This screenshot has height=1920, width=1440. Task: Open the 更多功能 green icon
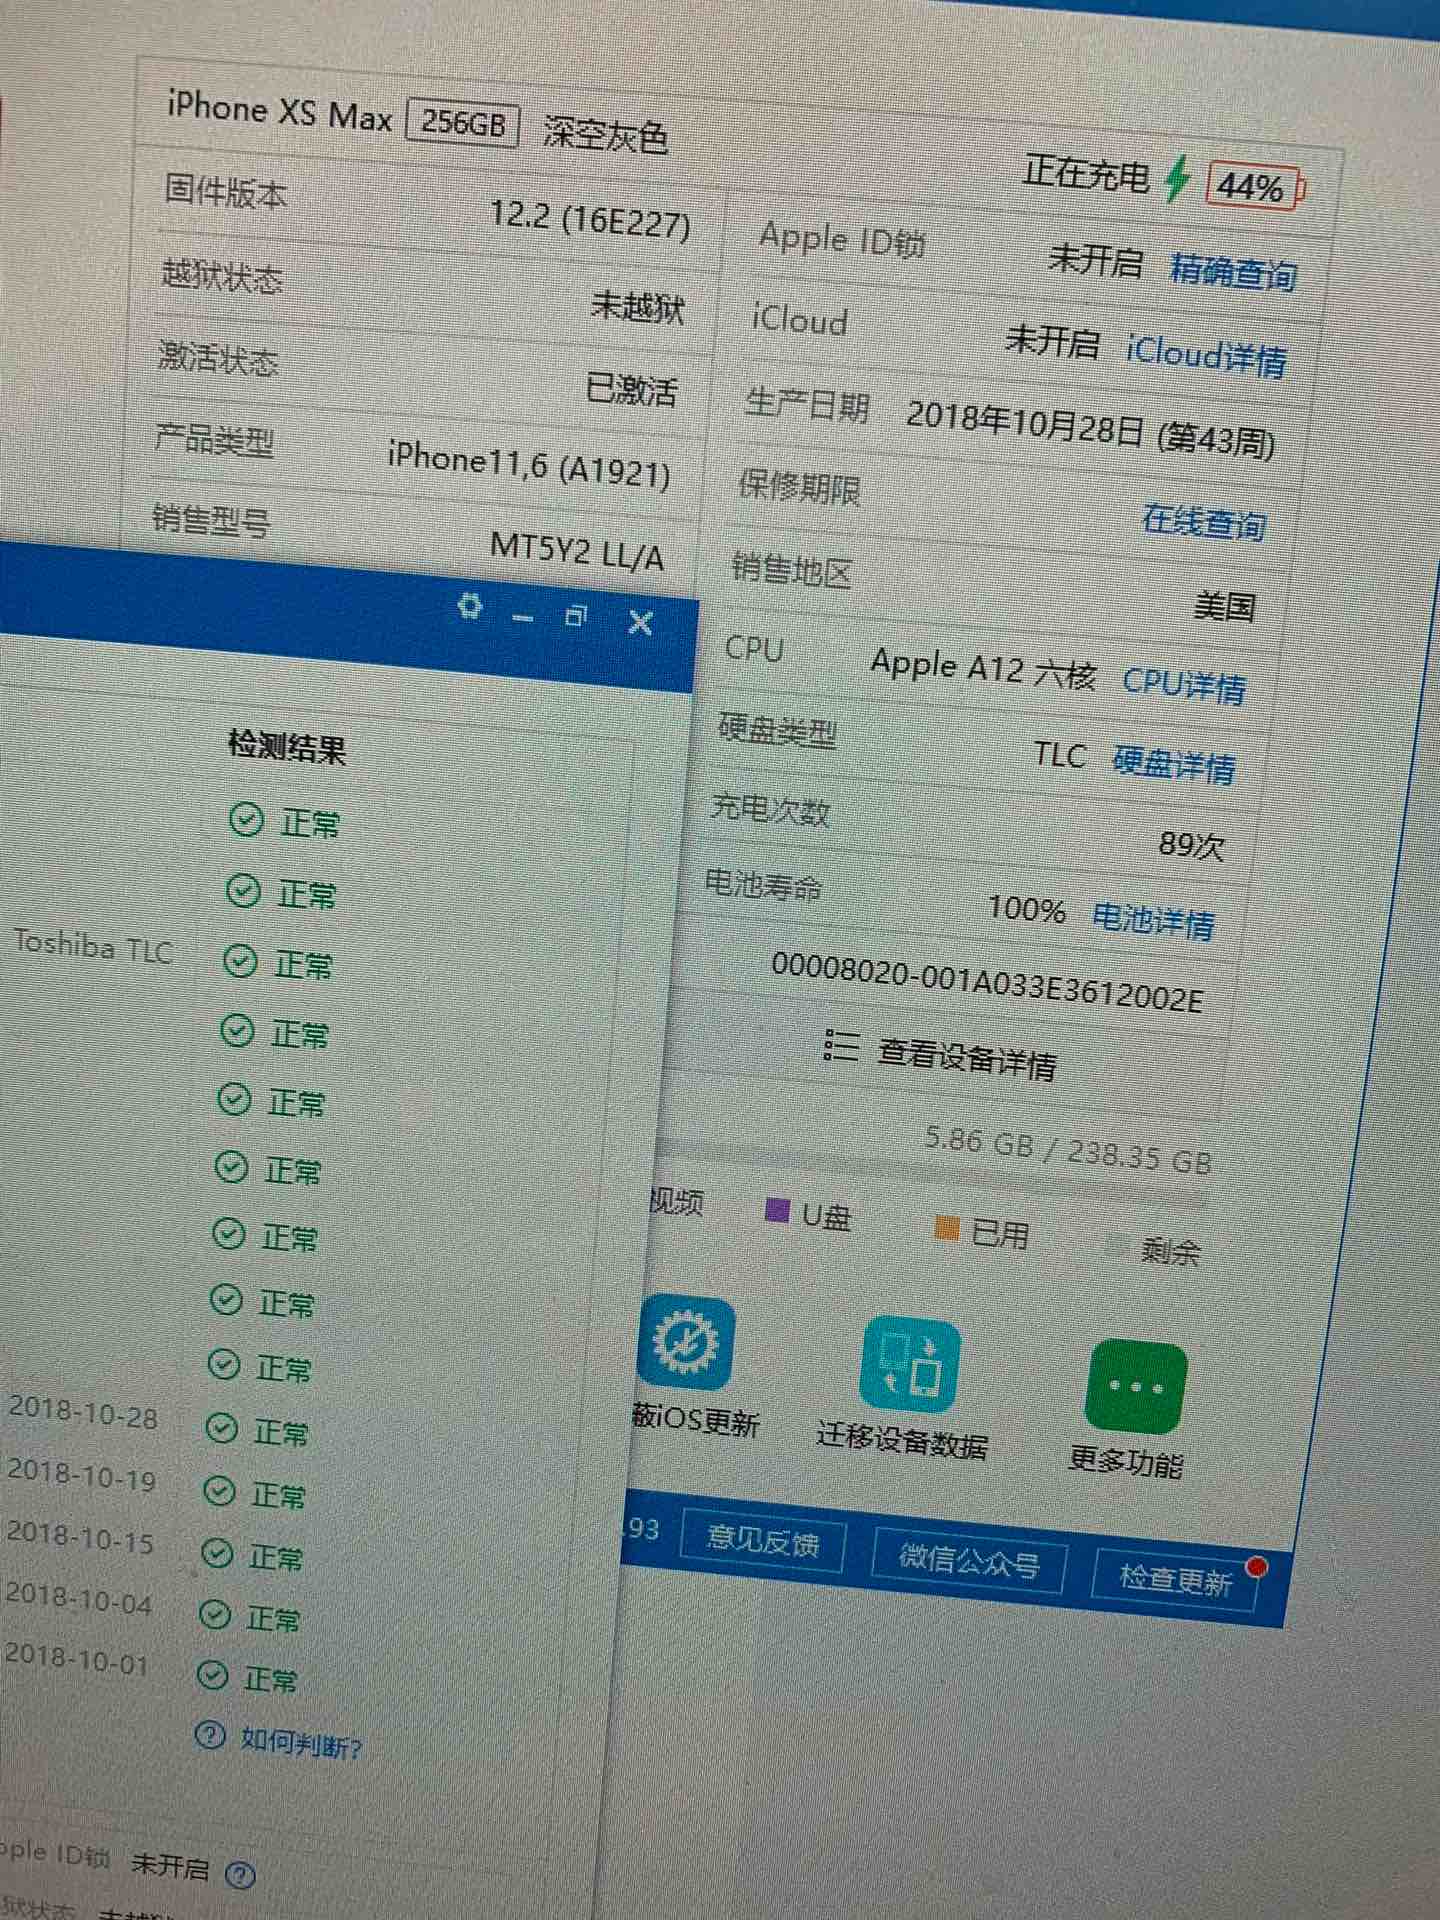[x=1135, y=1387]
